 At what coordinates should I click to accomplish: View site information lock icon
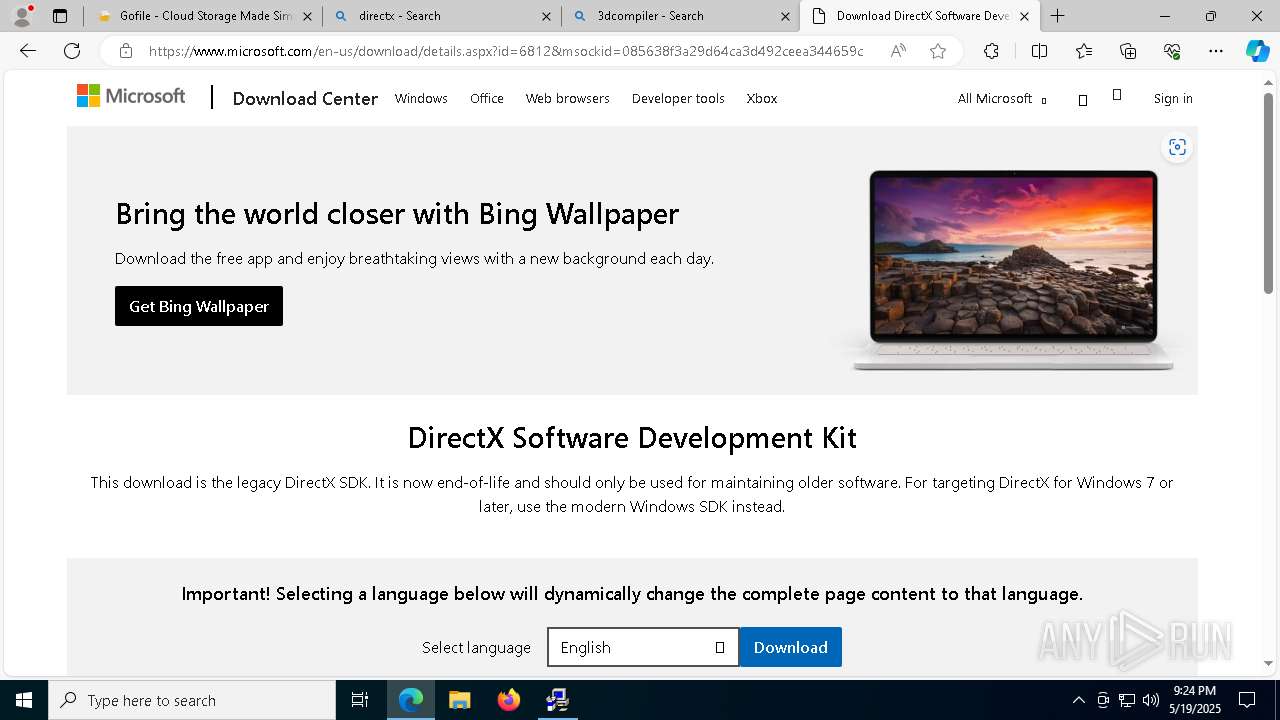(x=125, y=51)
